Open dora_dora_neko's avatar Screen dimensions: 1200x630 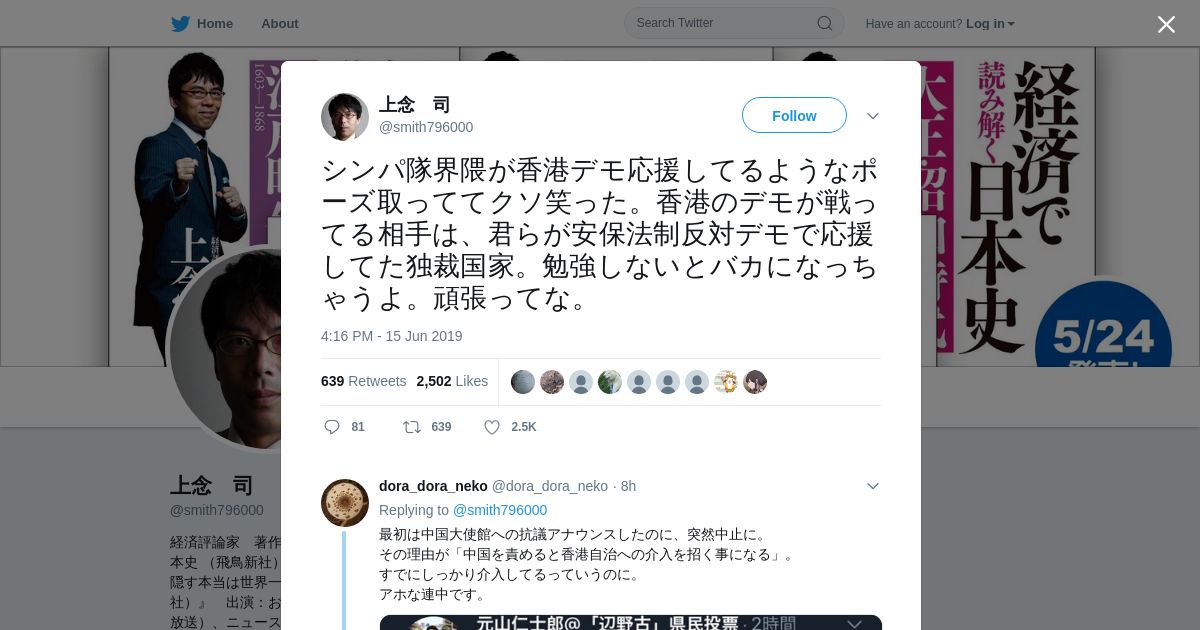point(345,503)
